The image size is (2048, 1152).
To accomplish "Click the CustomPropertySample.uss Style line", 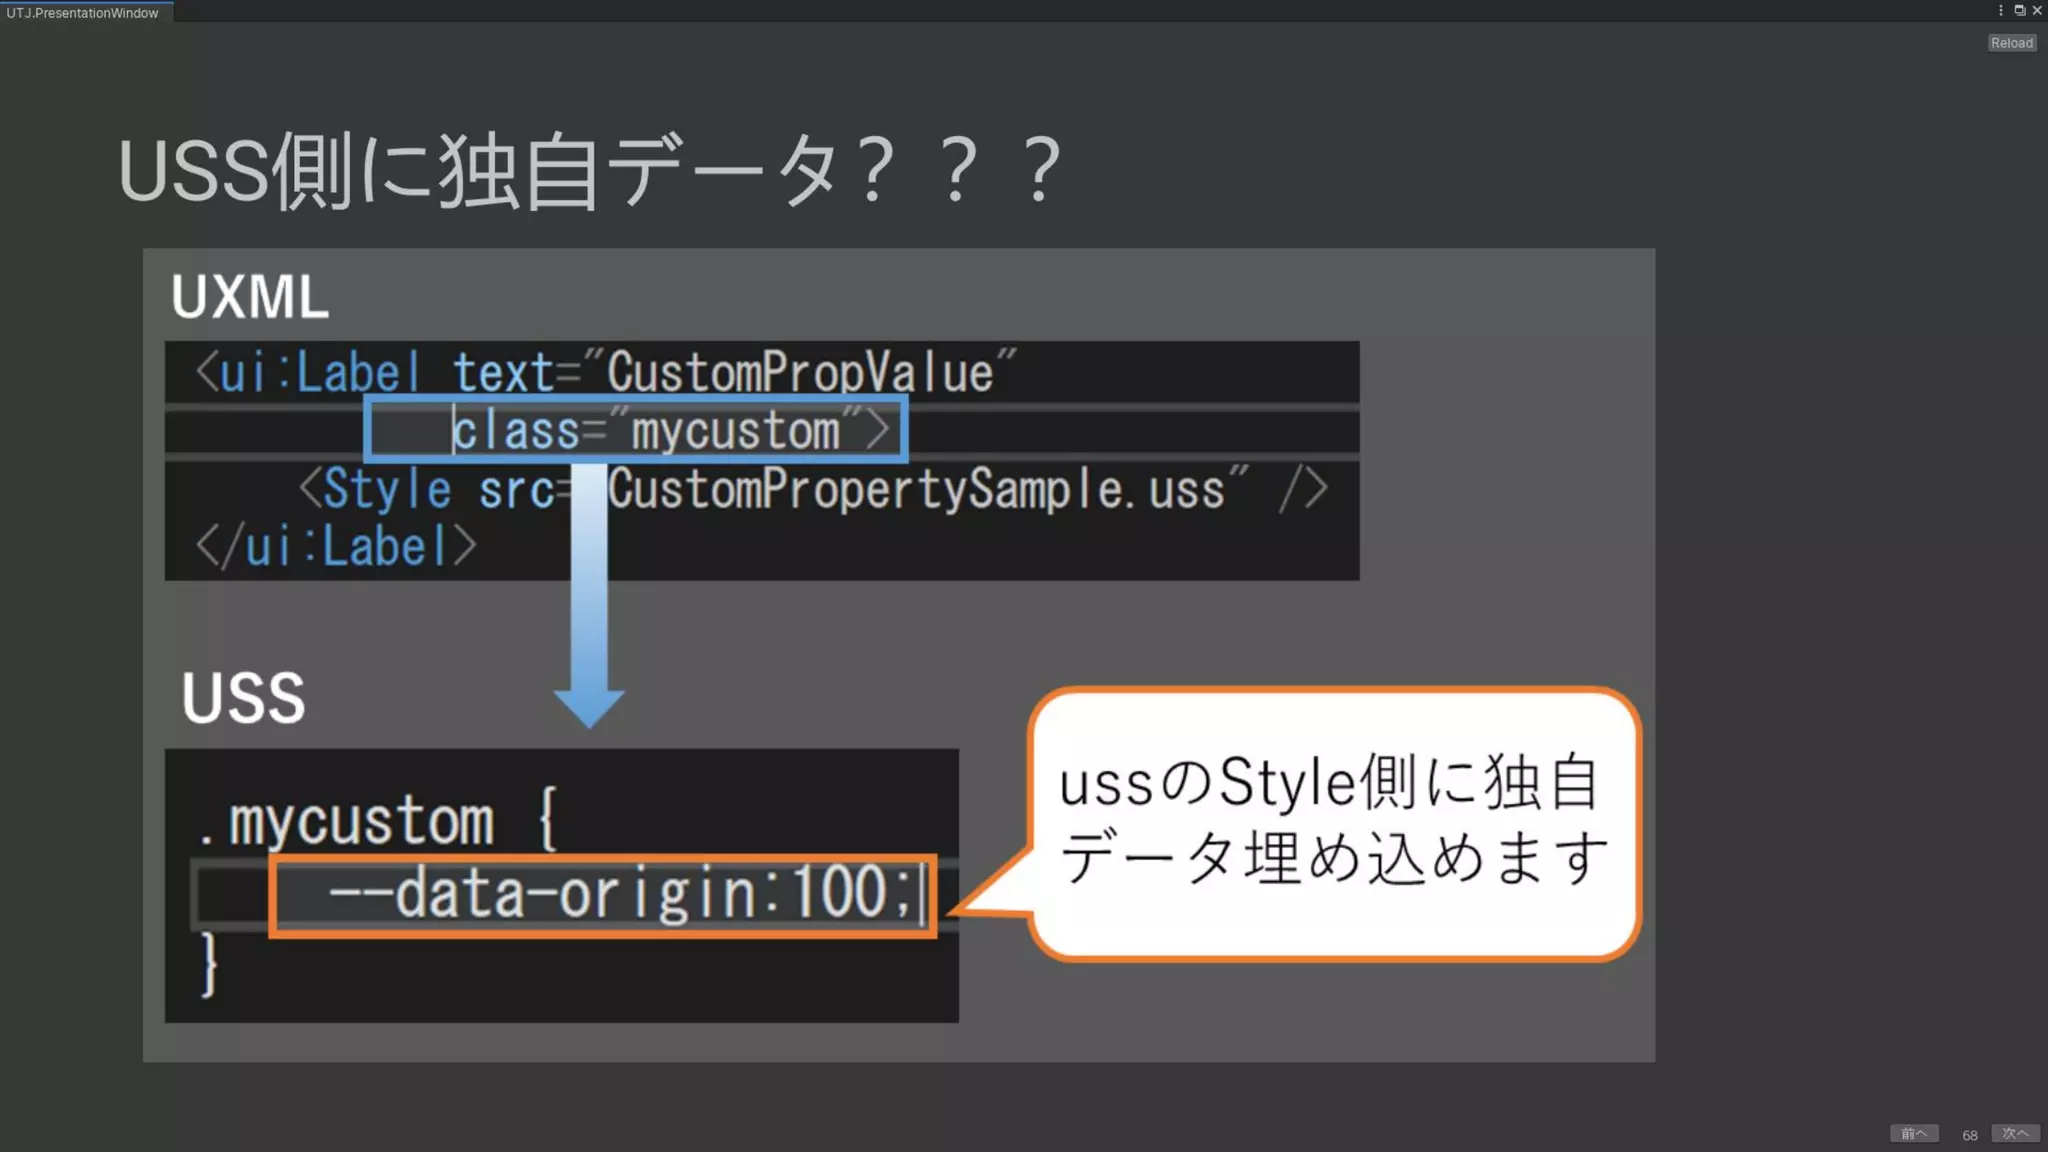I will [812, 490].
